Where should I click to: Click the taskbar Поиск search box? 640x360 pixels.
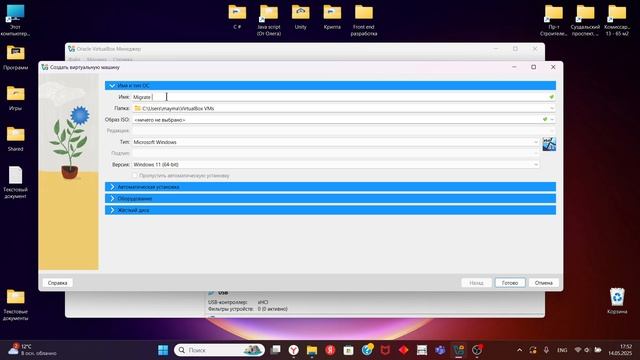click(219, 350)
